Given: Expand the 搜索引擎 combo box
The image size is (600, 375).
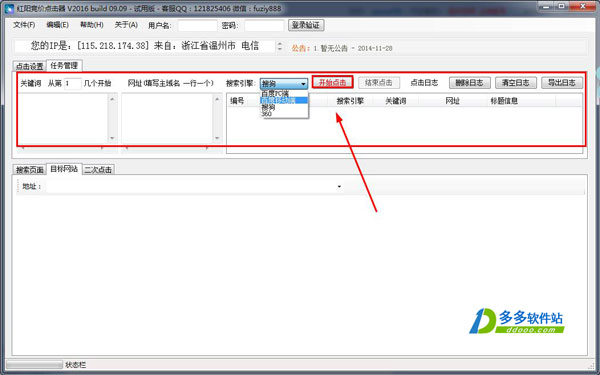Looking at the screenshot, I should pyautogui.click(x=284, y=83).
